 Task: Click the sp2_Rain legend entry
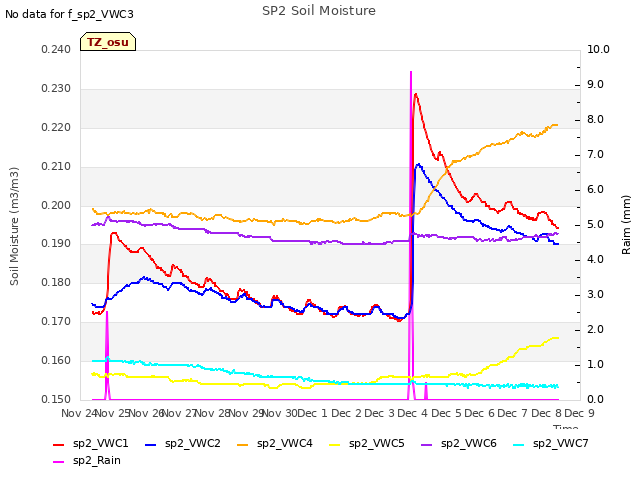tap(87, 461)
